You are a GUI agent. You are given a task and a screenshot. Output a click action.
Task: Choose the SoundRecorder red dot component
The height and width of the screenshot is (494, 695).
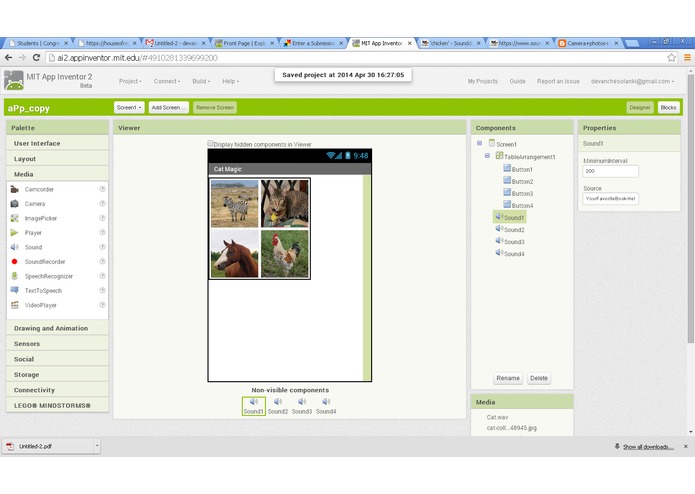point(14,261)
